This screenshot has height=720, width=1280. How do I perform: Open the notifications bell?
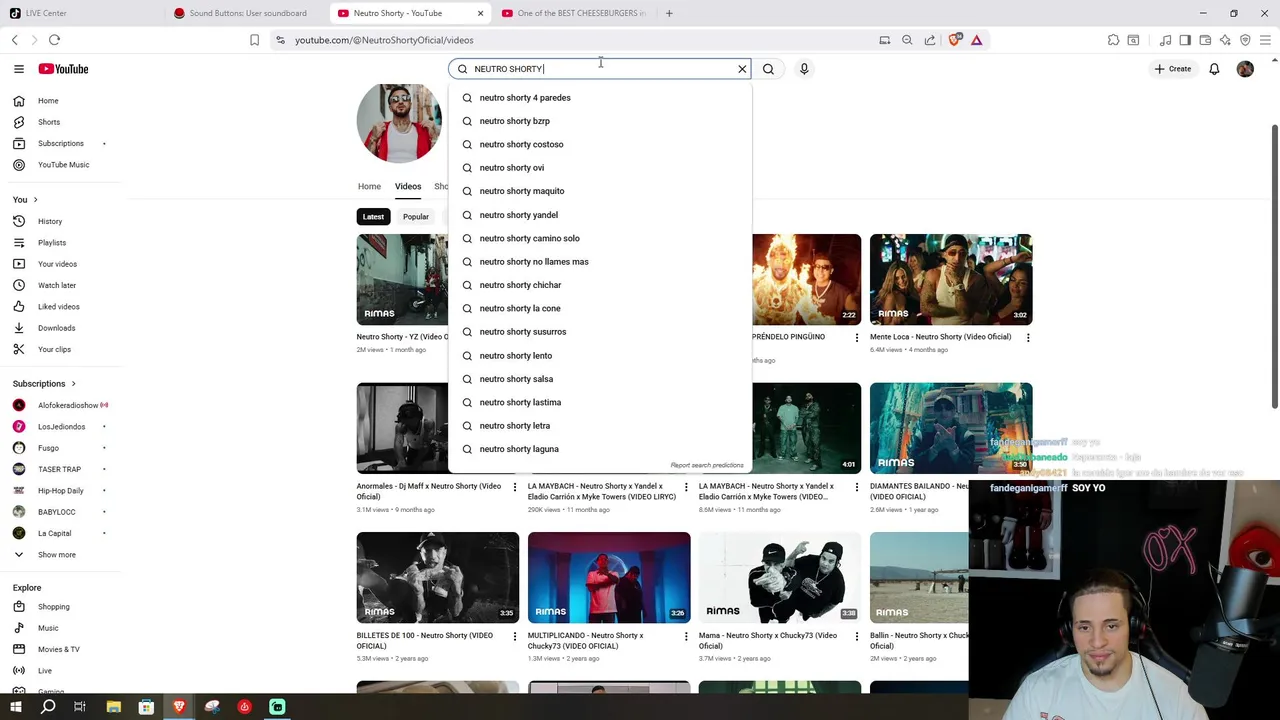point(1214,69)
